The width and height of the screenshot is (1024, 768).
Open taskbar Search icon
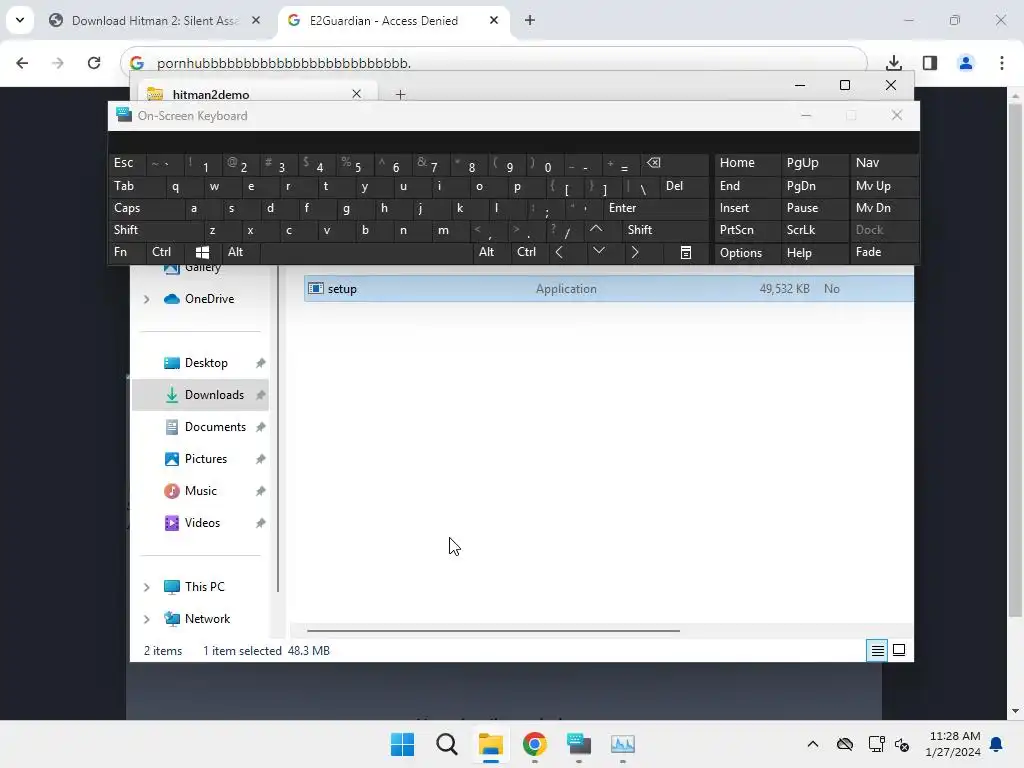point(447,744)
